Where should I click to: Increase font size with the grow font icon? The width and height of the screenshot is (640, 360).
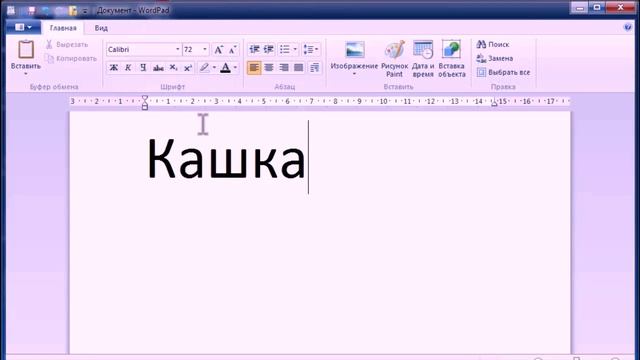(x=218, y=49)
